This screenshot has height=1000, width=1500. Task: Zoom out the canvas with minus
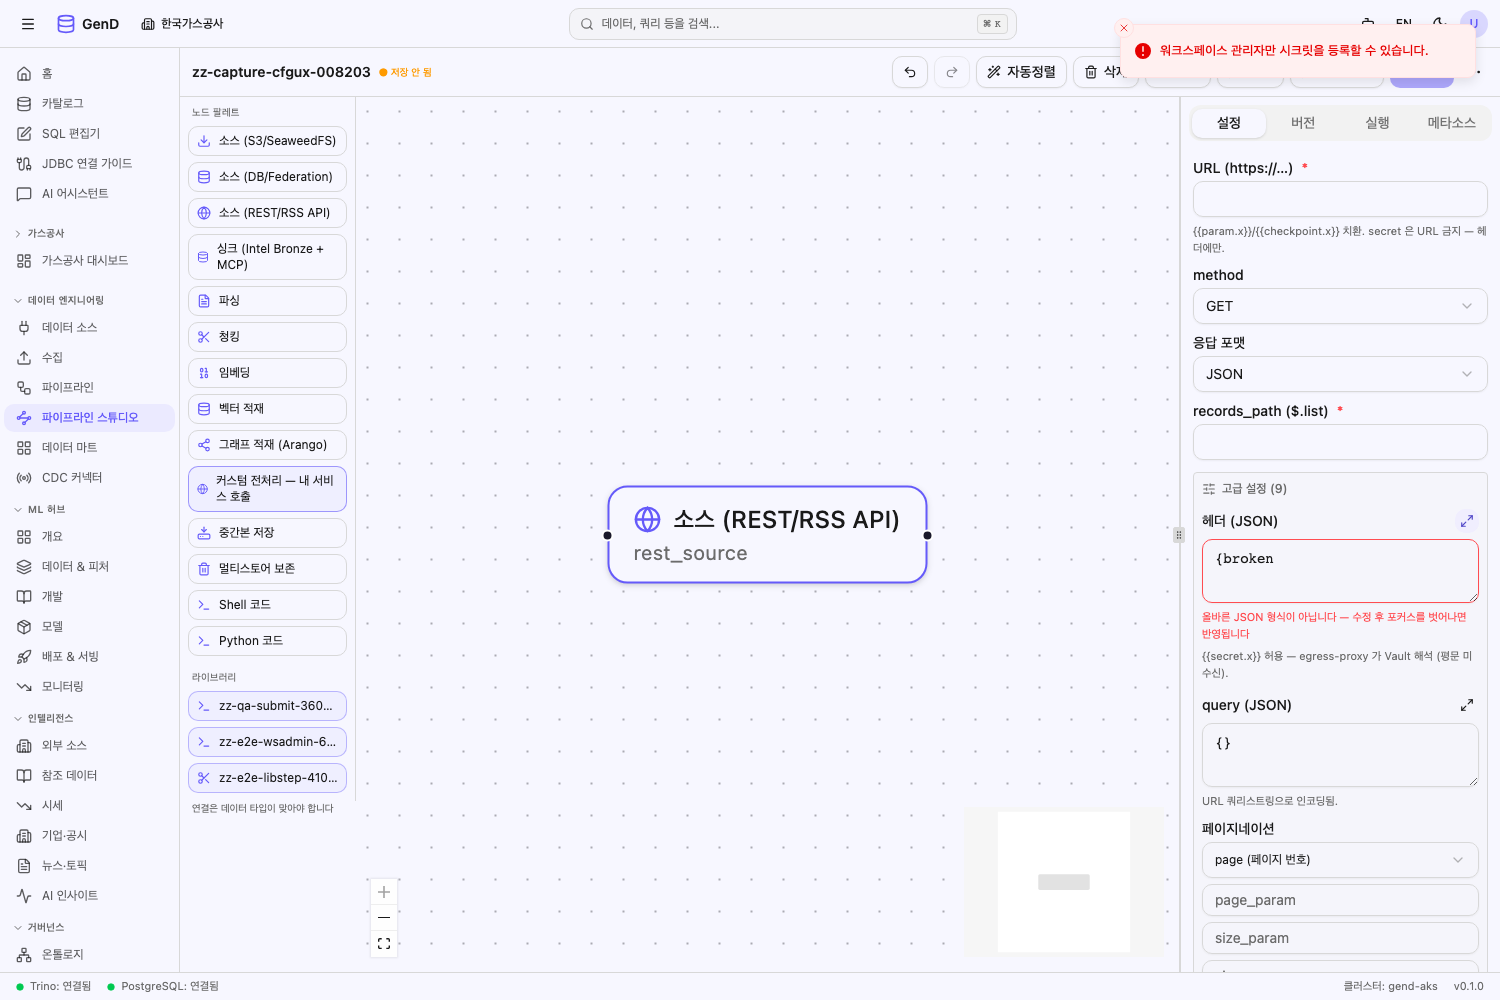[x=384, y=917]
